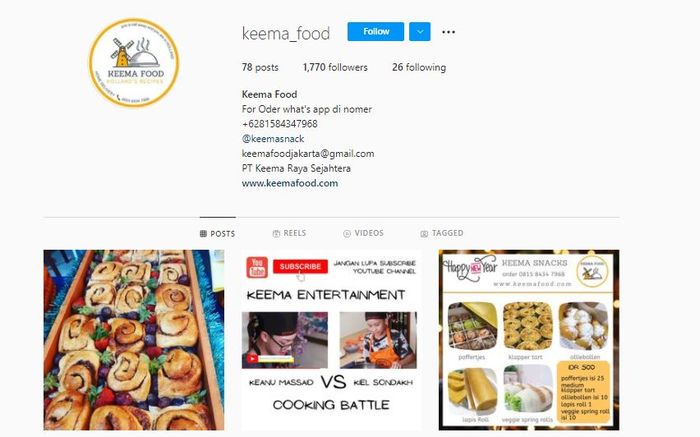Select the Posts grid tab
700x437 pixels.
[x=217, y=233]
